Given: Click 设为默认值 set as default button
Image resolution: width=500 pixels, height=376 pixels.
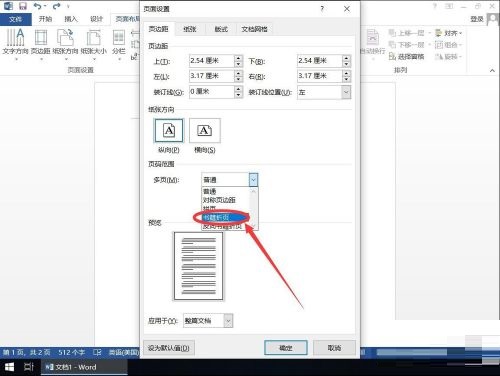Looking at the screenshot, I should [x=169, y=348].
